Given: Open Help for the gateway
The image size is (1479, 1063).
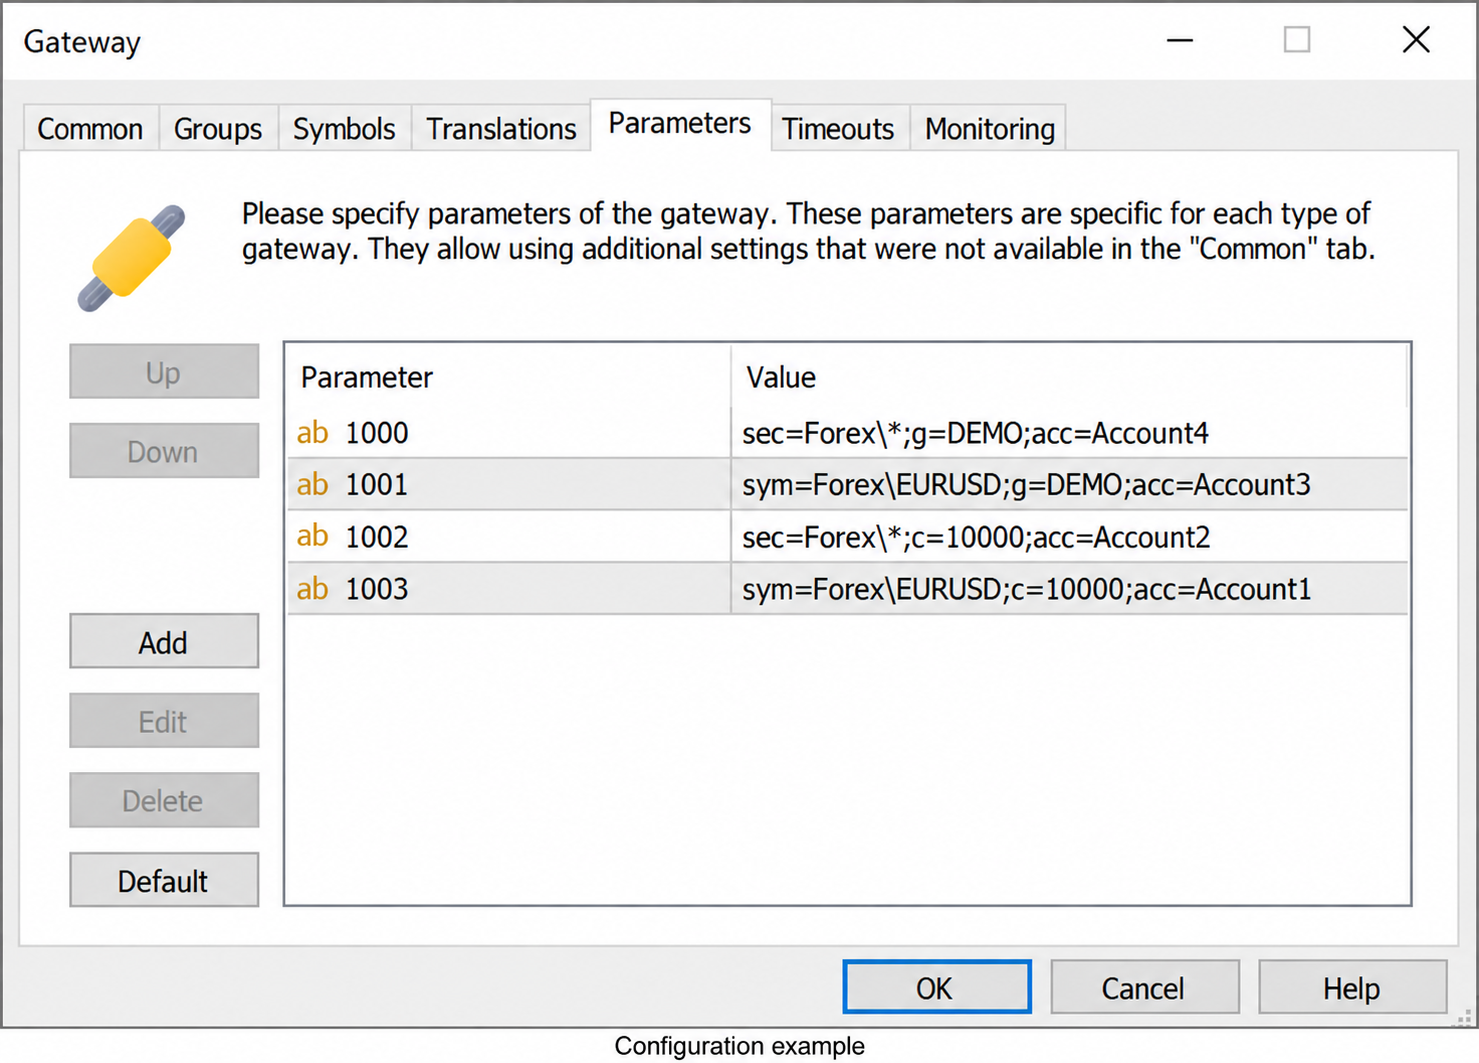Looking at the screenshot, I should point(1352,988).
